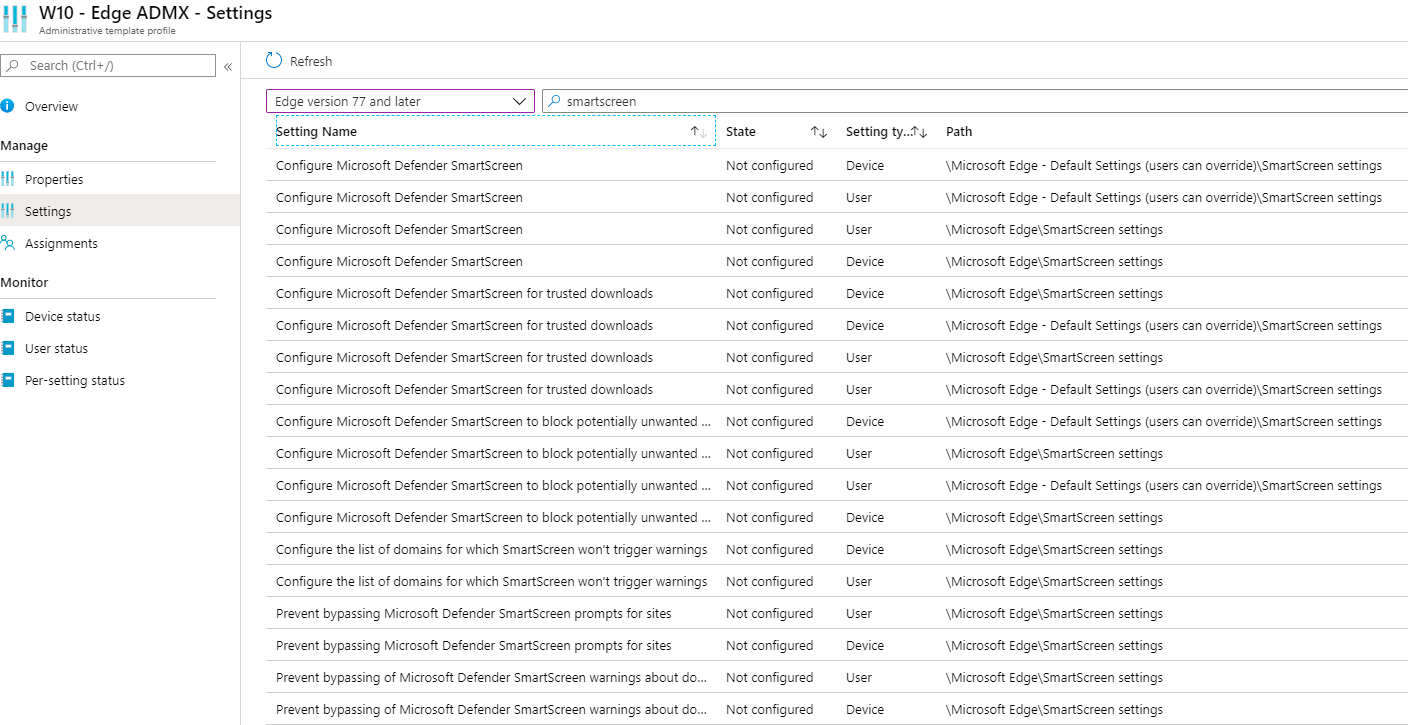This screenshot has width=1408, height=725.
Task: Click the Refresh circular arrow icon
Action: click(274, 61)
